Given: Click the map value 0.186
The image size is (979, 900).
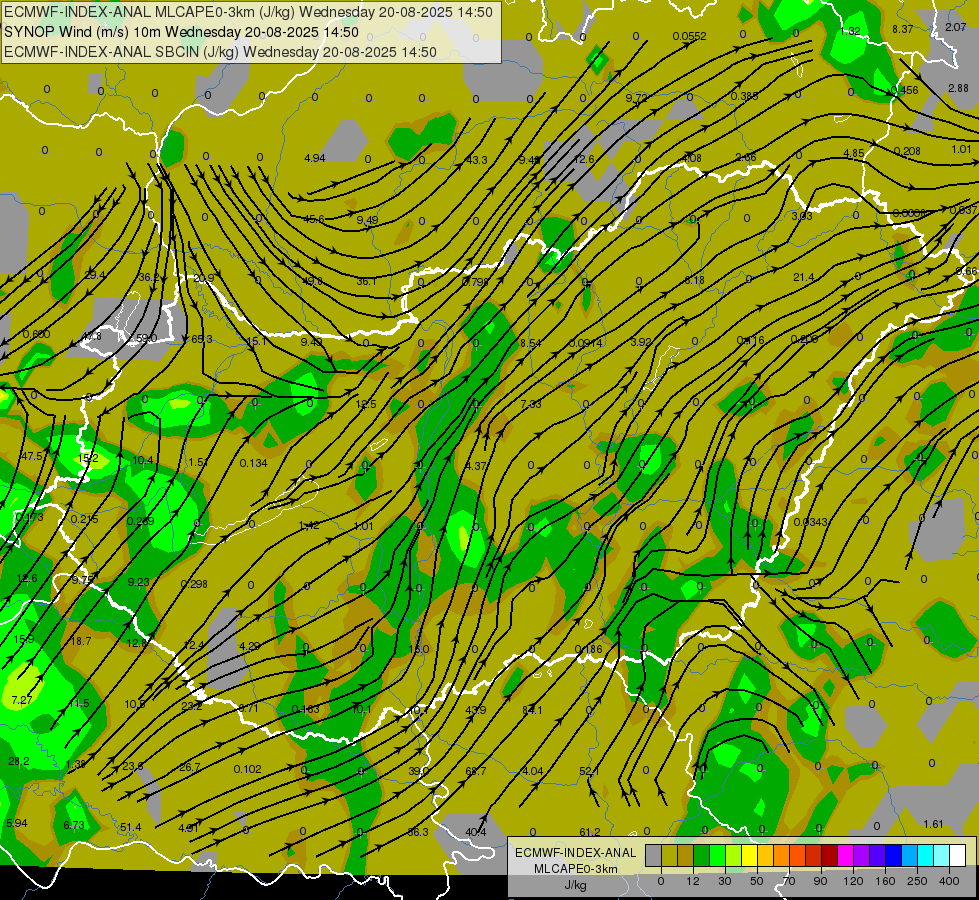Looking at the screenshot, I should pyautogui.click(x=589, y=649).
